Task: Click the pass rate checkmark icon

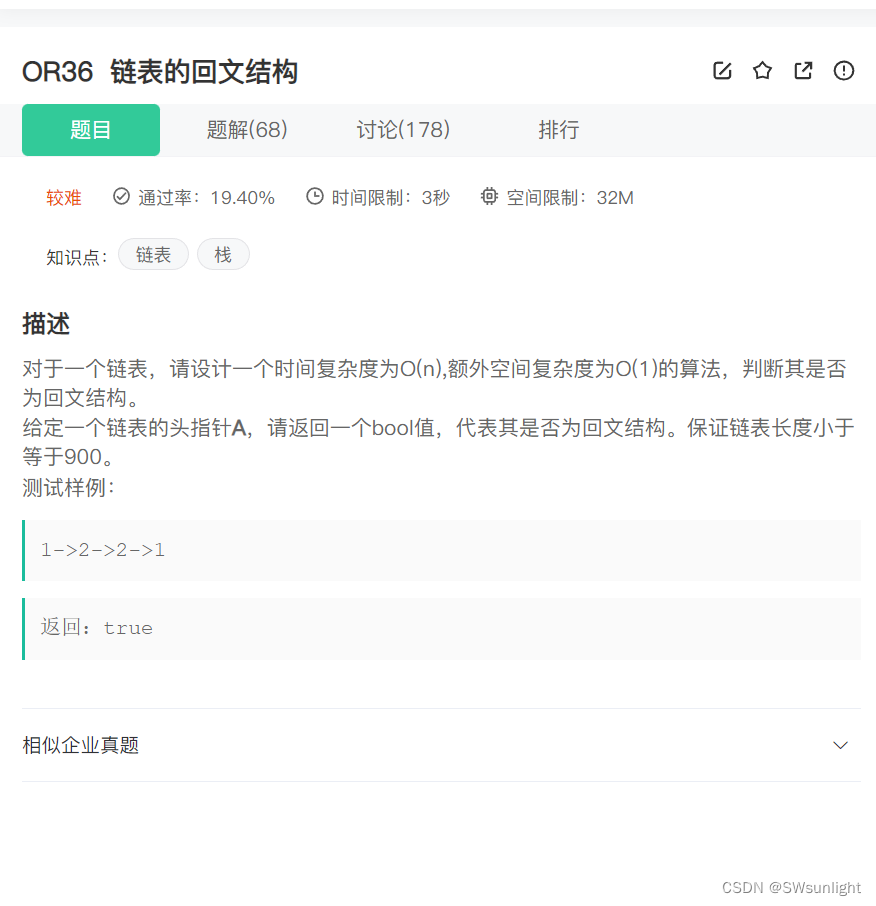Action: tap(121, 196)
